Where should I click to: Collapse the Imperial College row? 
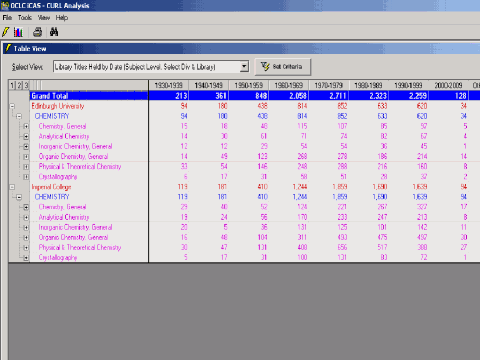[x=12, y=187]
